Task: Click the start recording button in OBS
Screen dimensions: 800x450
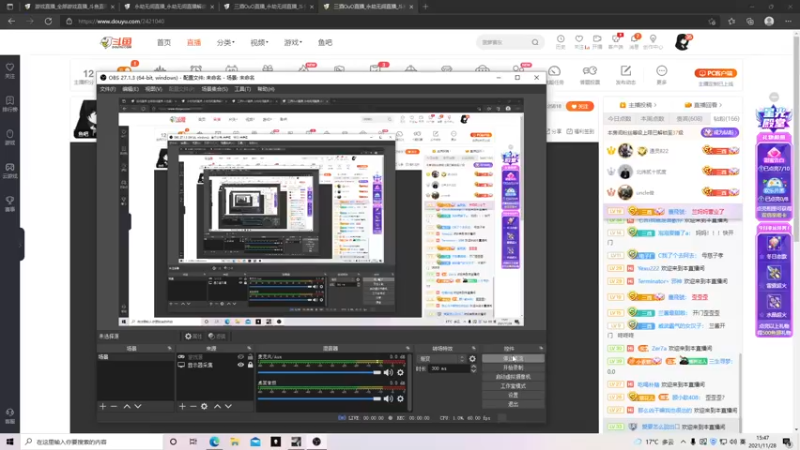Action: tap(513, 368)
